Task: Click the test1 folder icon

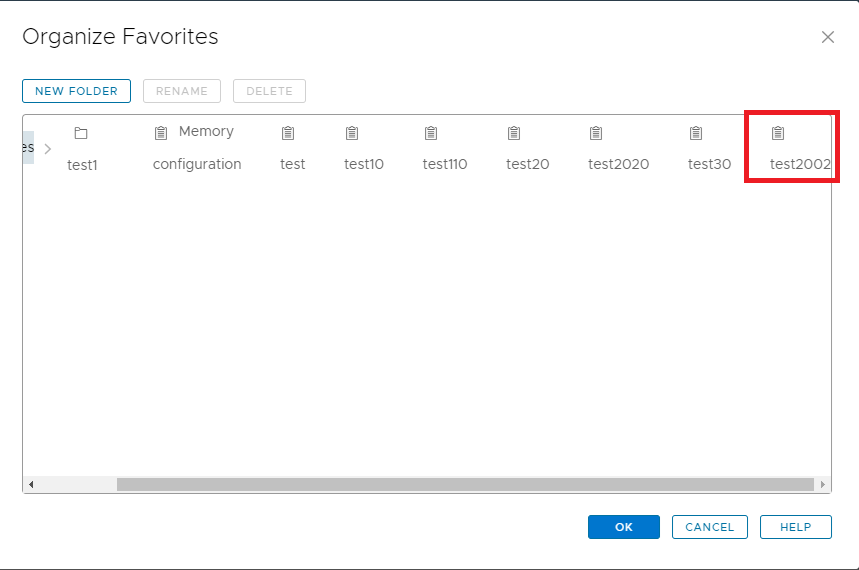Action: point(81,133)
